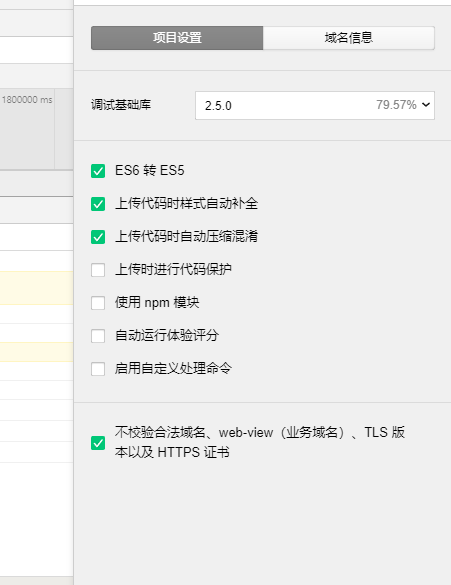Toggle 上传代码时样式自动补全 checkbox

[x=98, y=204]
